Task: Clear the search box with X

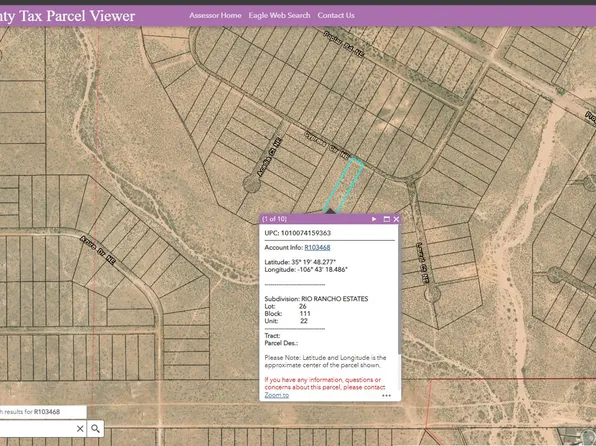Action: click(x=80, y=429)
